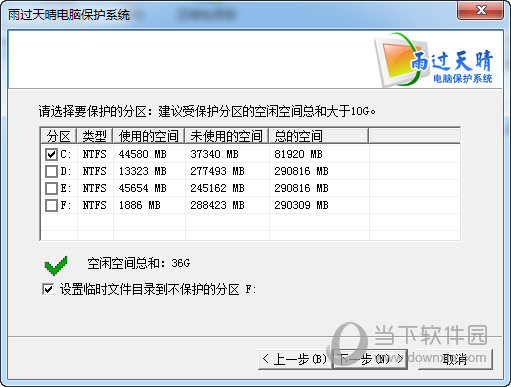Click the 总的空间 column header

coord(319,136)
